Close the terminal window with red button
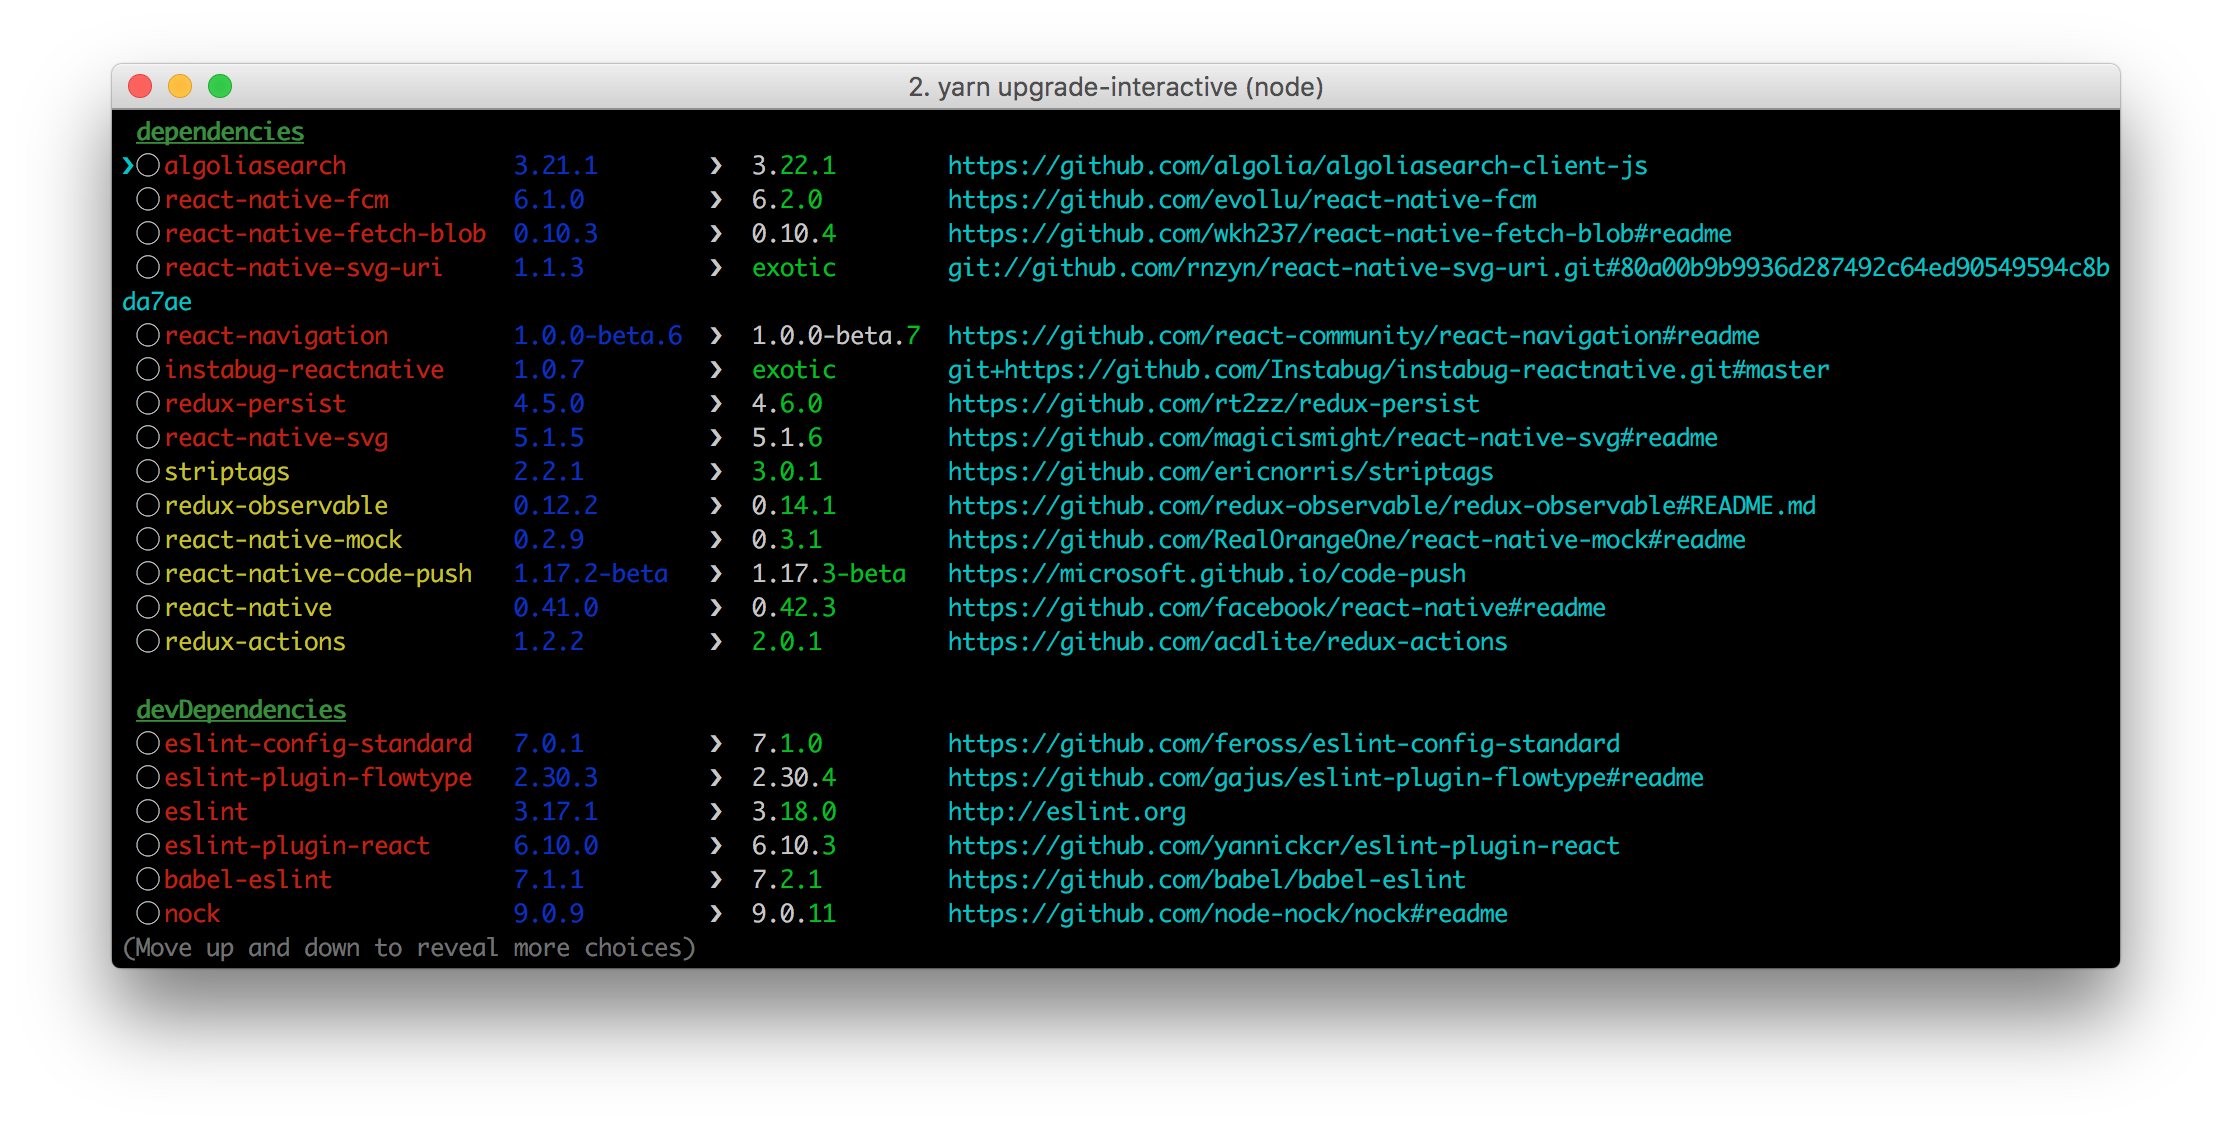The image size is (2232, 1128). [x=140, y=86]
